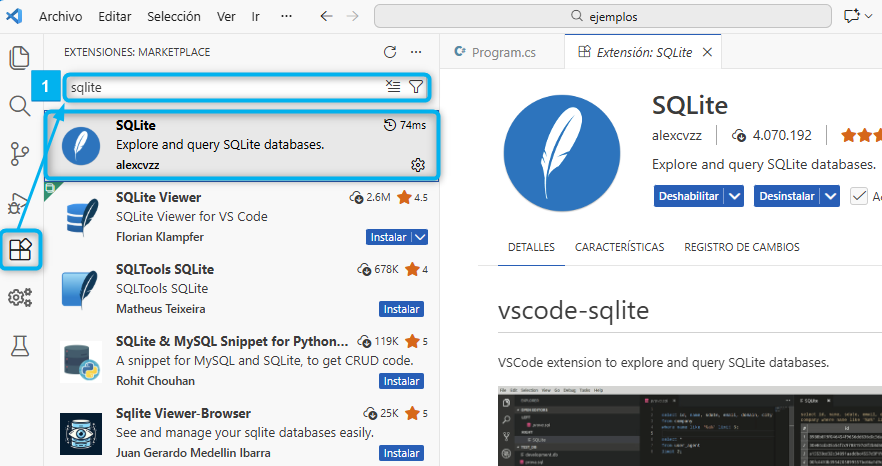Expand Instalar dropdown for SQLite Viewer
Image resolution: width=882 pixels, height=466 pixels.
click(x=420, y=237)
